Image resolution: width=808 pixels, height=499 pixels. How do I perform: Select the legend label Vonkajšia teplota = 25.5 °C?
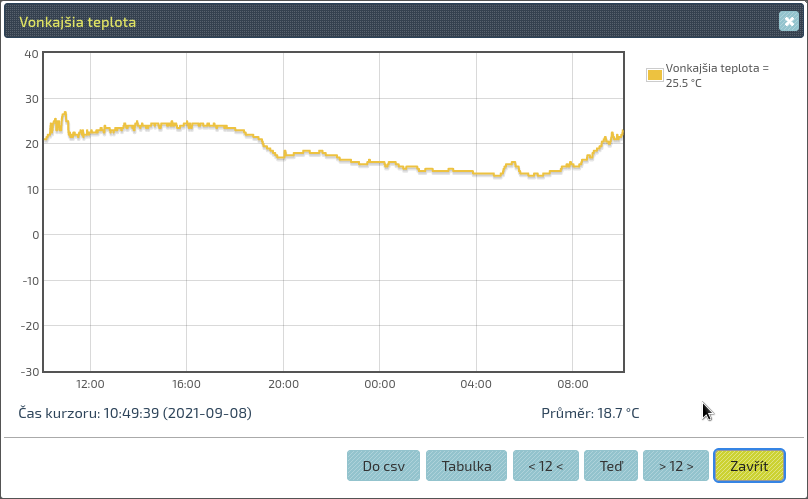(717, 75)
